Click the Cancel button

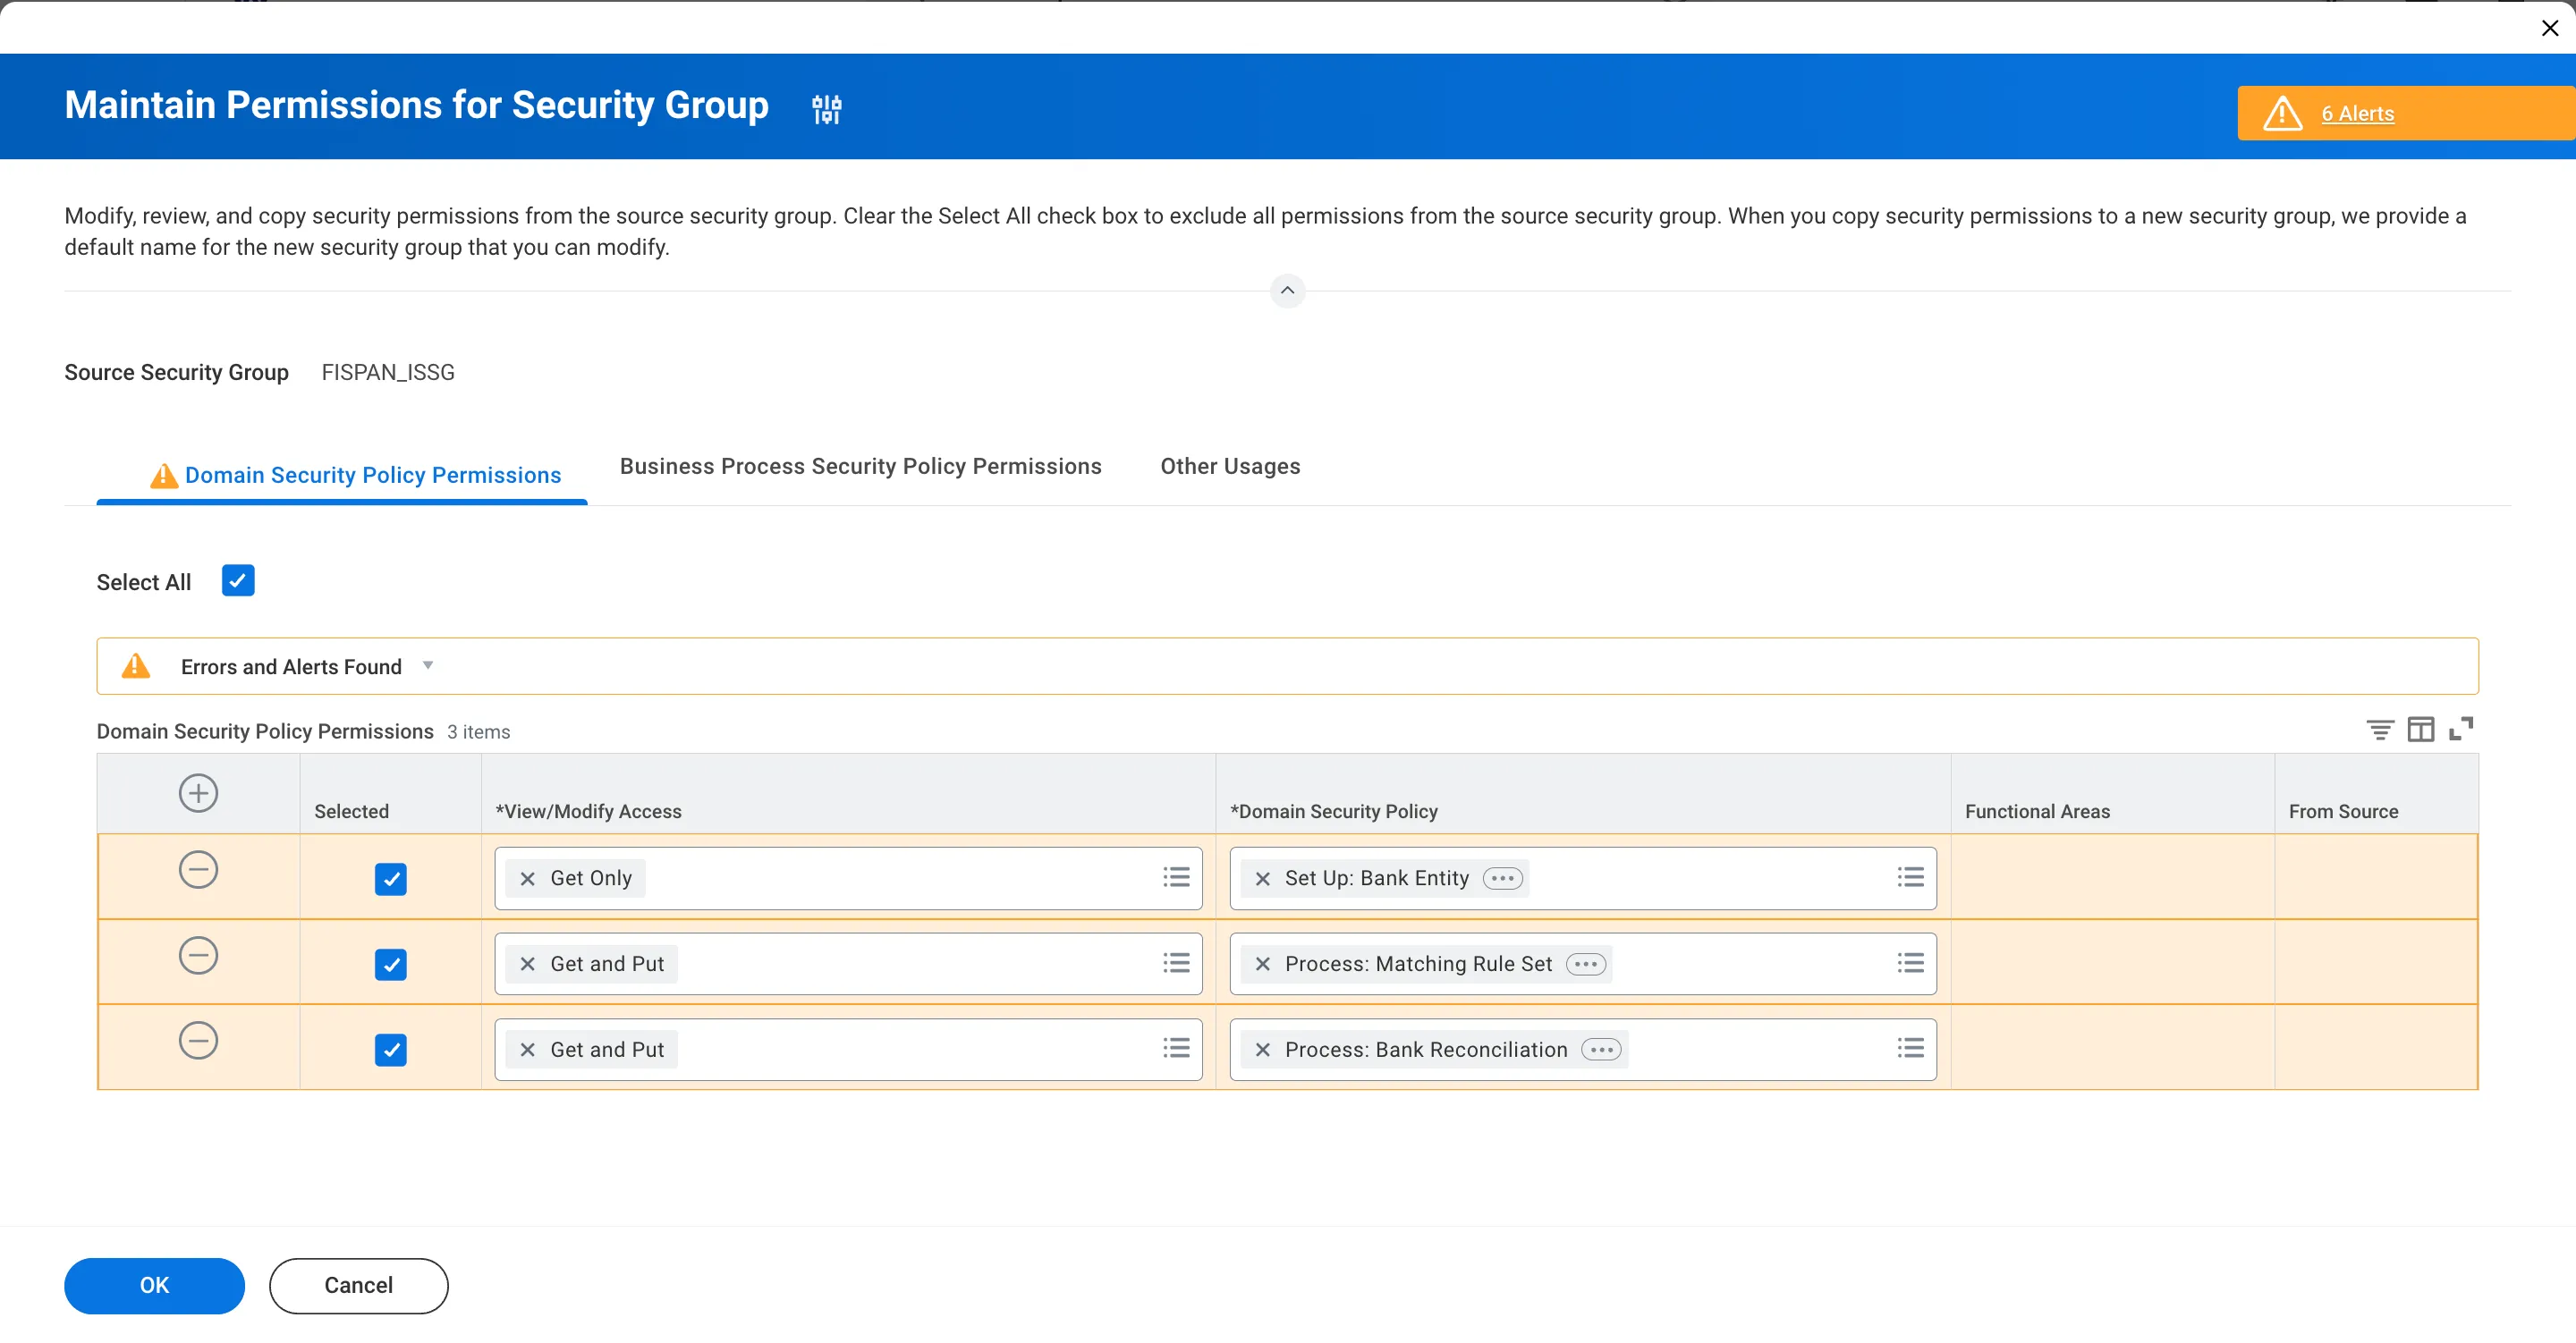(358, 1285)
